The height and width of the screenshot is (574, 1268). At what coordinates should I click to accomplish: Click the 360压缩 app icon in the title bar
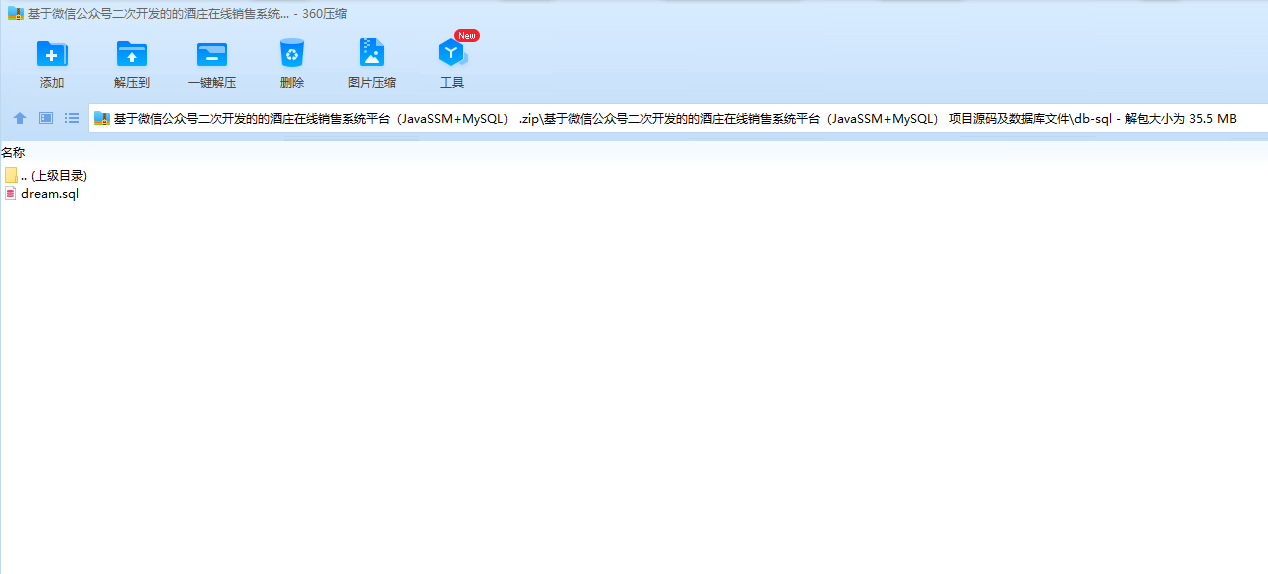click(x=15, y=14)
